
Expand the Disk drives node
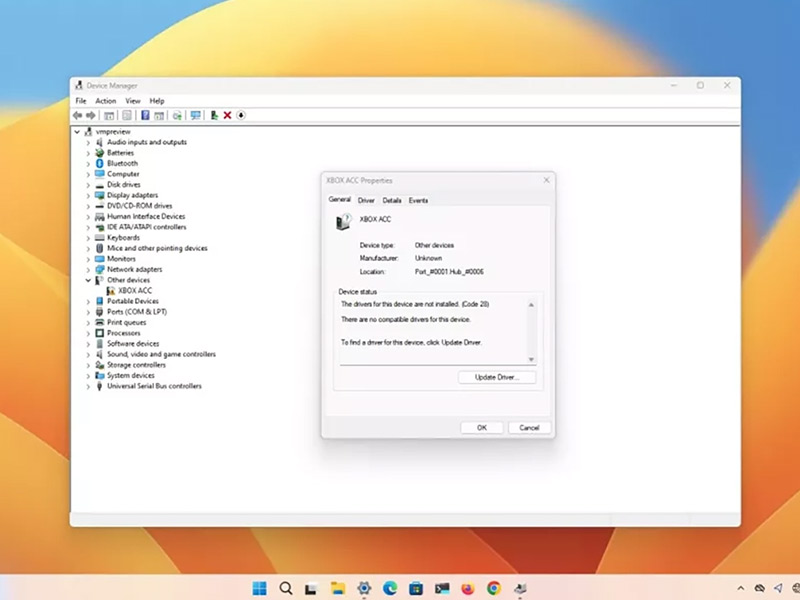pos(88,185)
